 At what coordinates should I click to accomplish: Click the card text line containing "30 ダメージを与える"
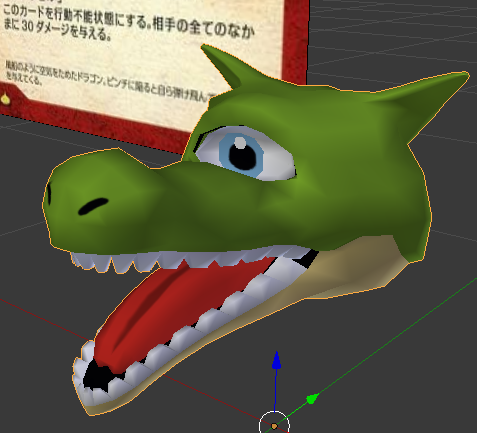(57, 29)
